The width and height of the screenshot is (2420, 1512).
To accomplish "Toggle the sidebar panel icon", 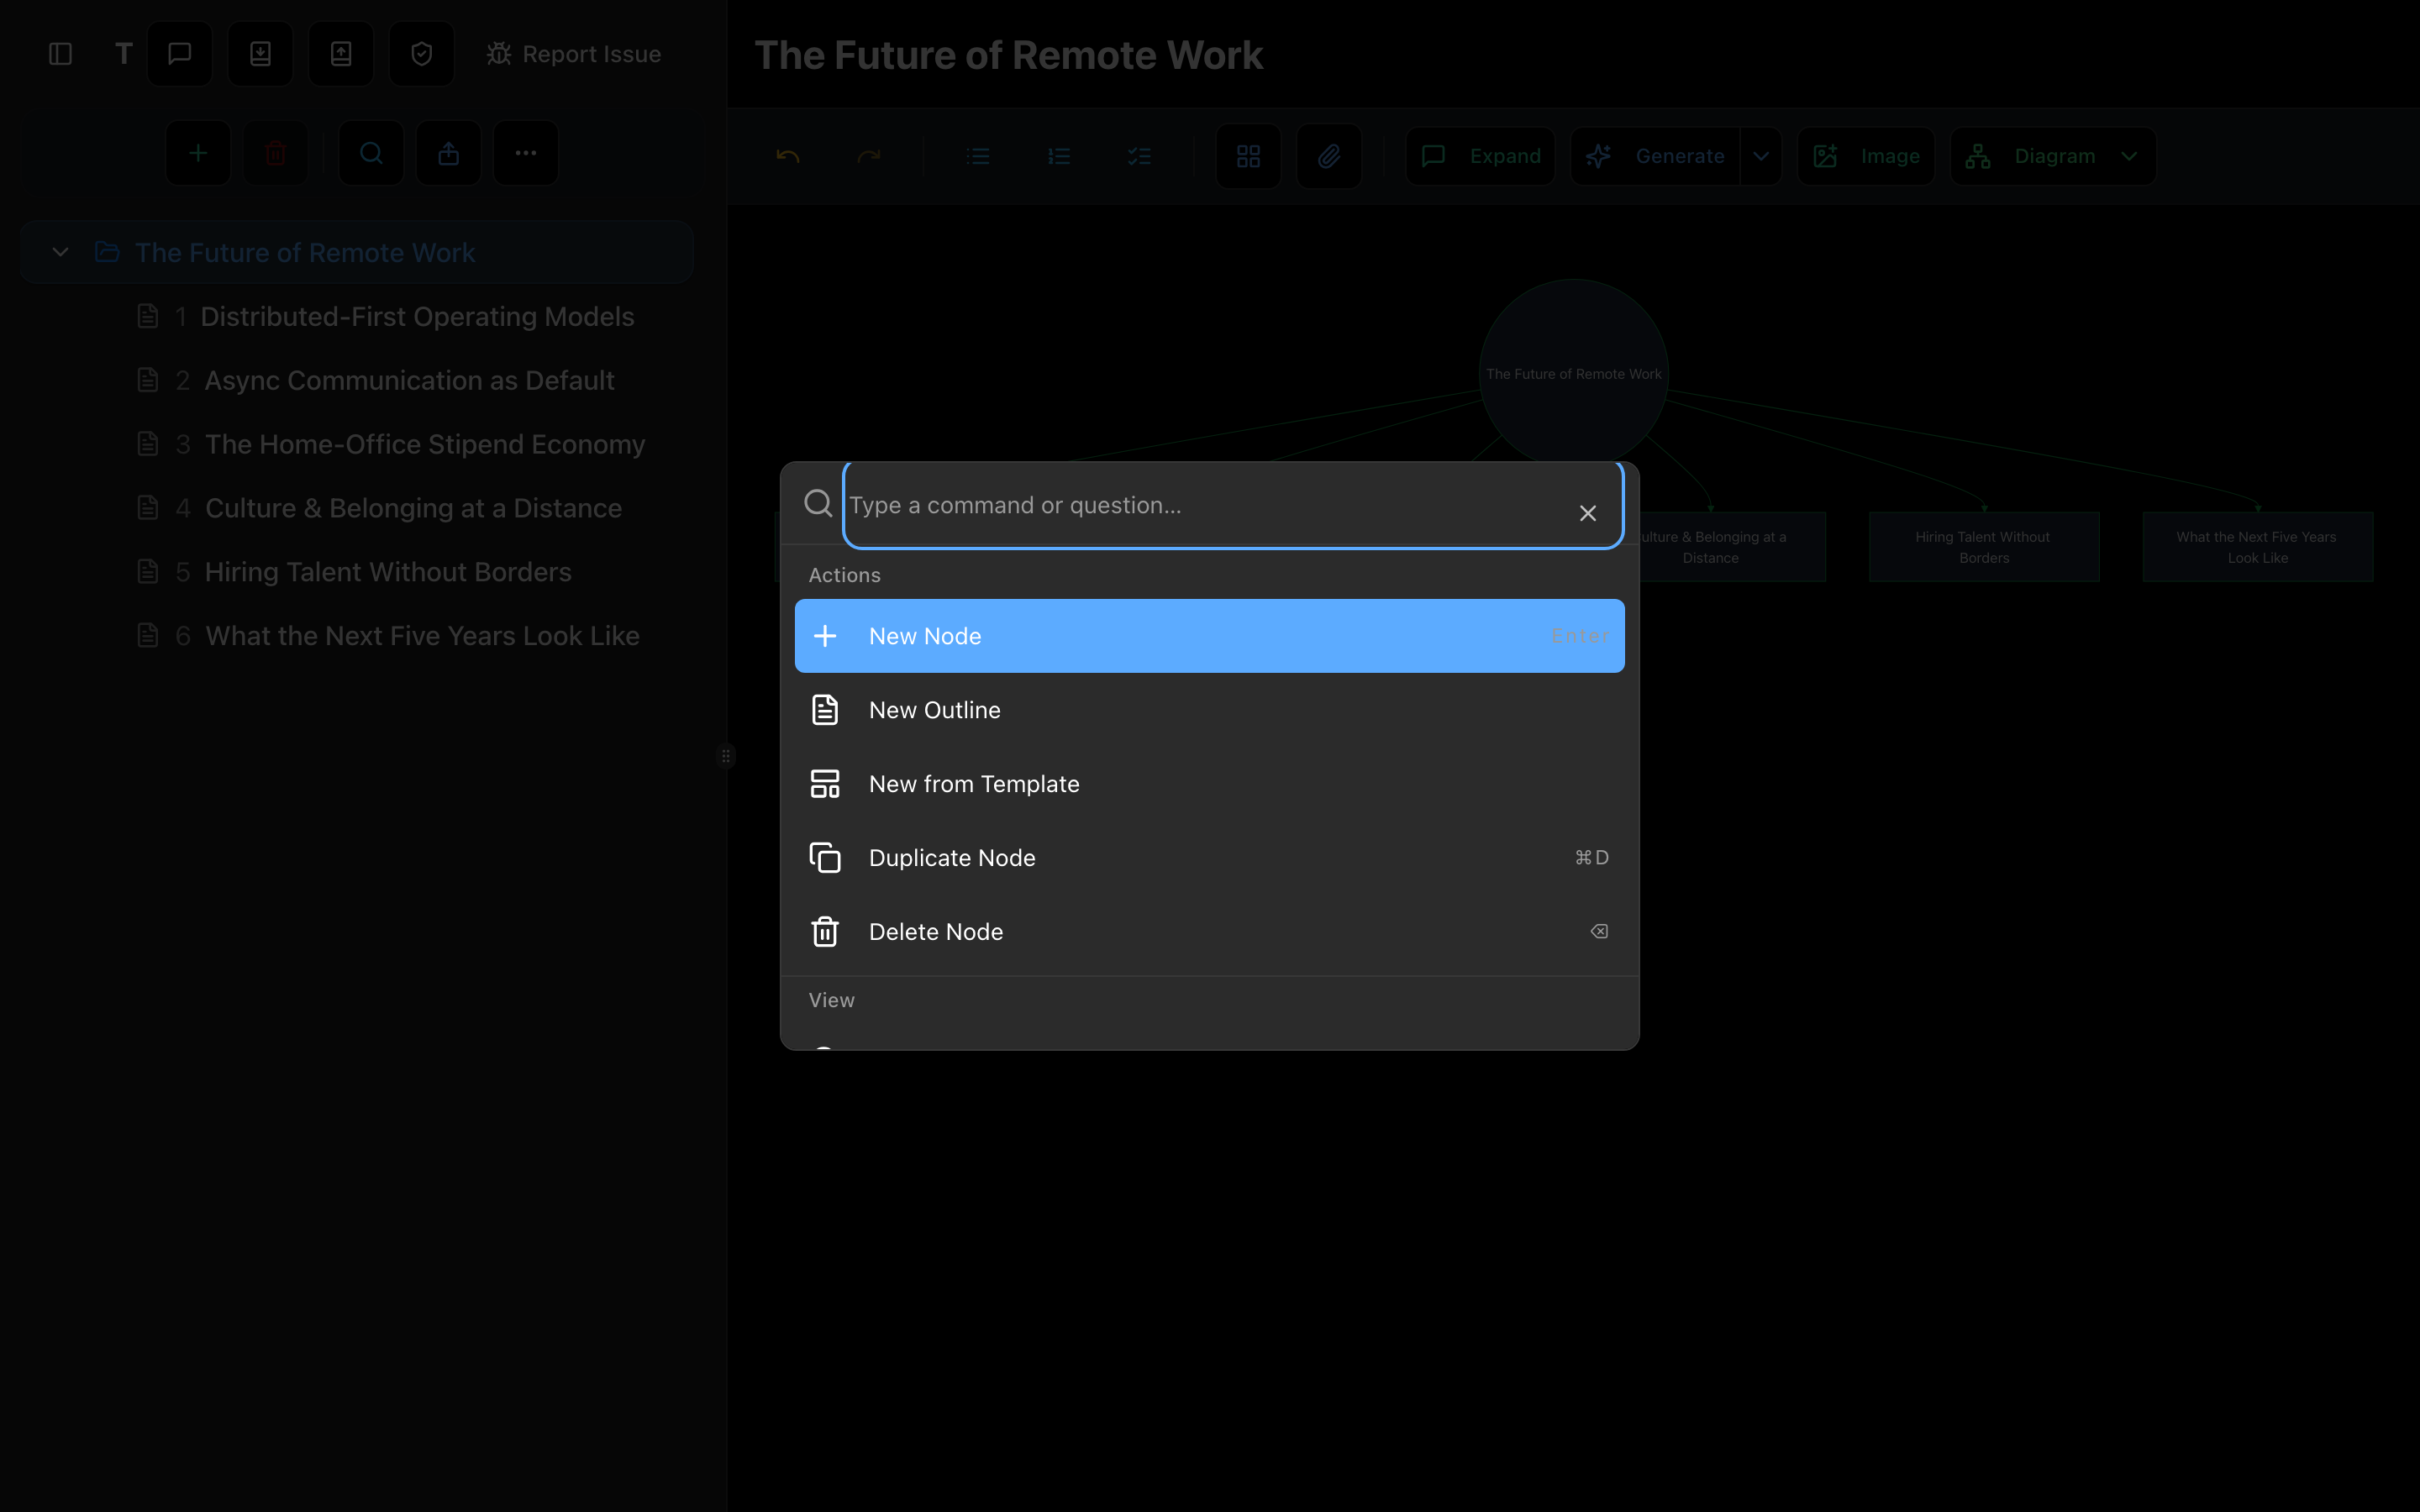I will [x=60, y=54].
